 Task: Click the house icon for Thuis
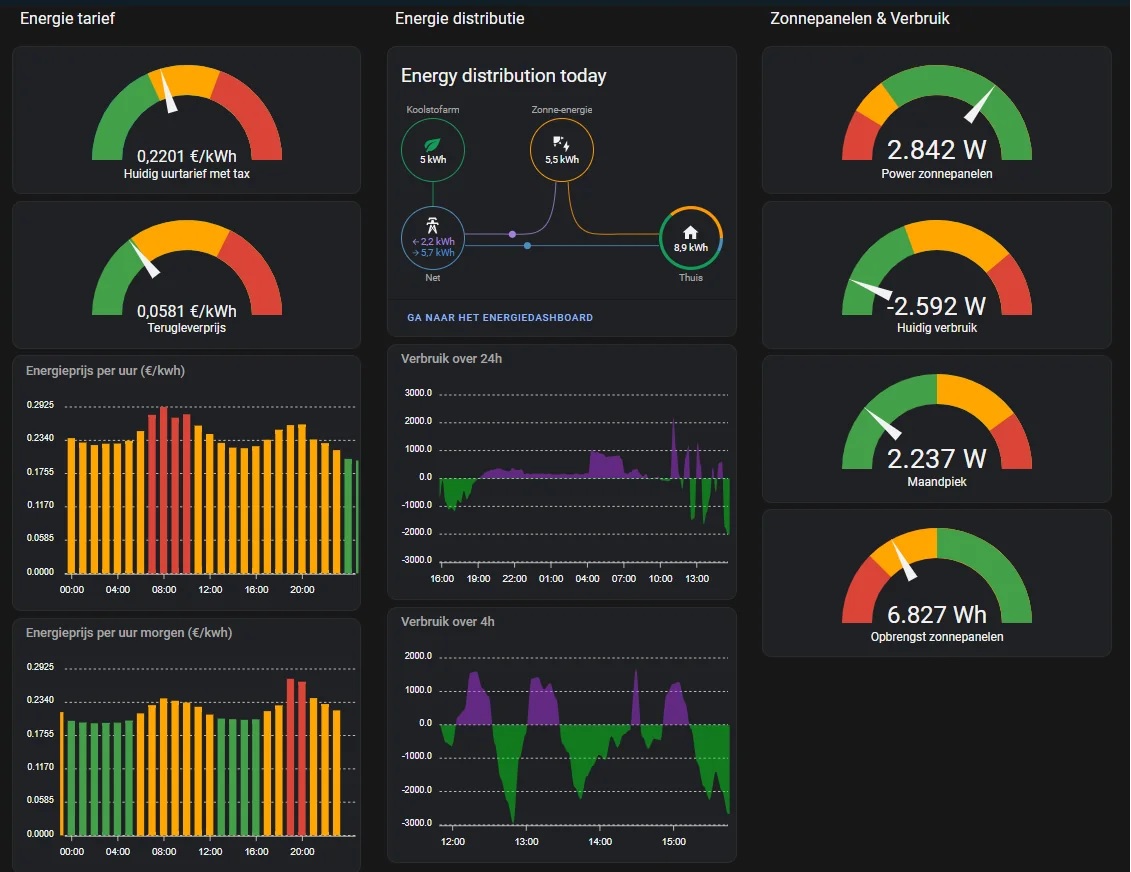pos(690,232)
